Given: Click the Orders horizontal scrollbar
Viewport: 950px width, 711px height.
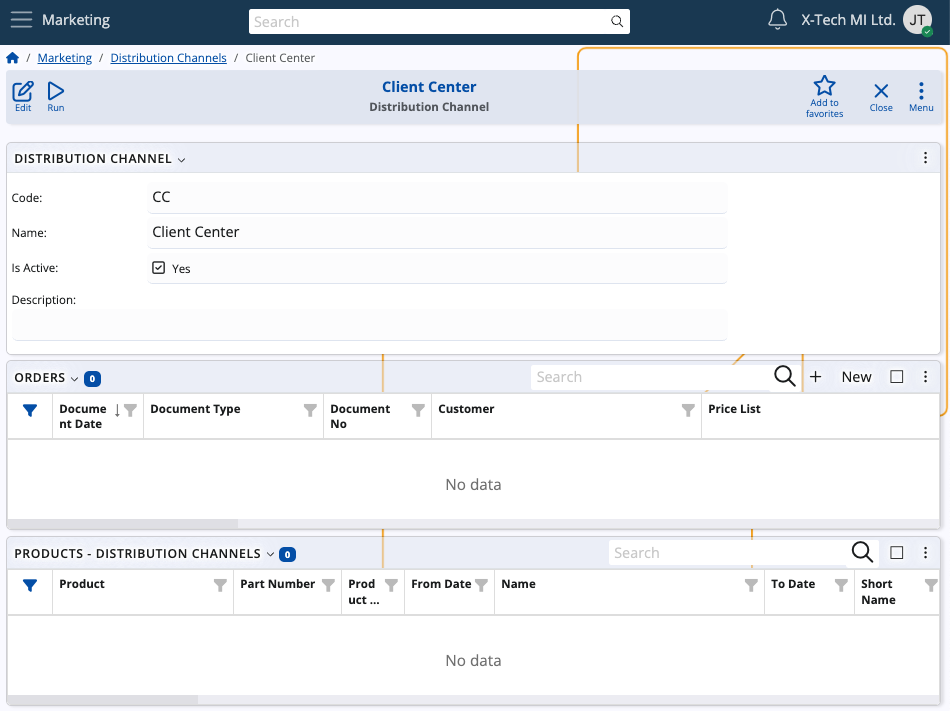Looking at the screenshot, I should pyautogui.click(x=123, y=523).
